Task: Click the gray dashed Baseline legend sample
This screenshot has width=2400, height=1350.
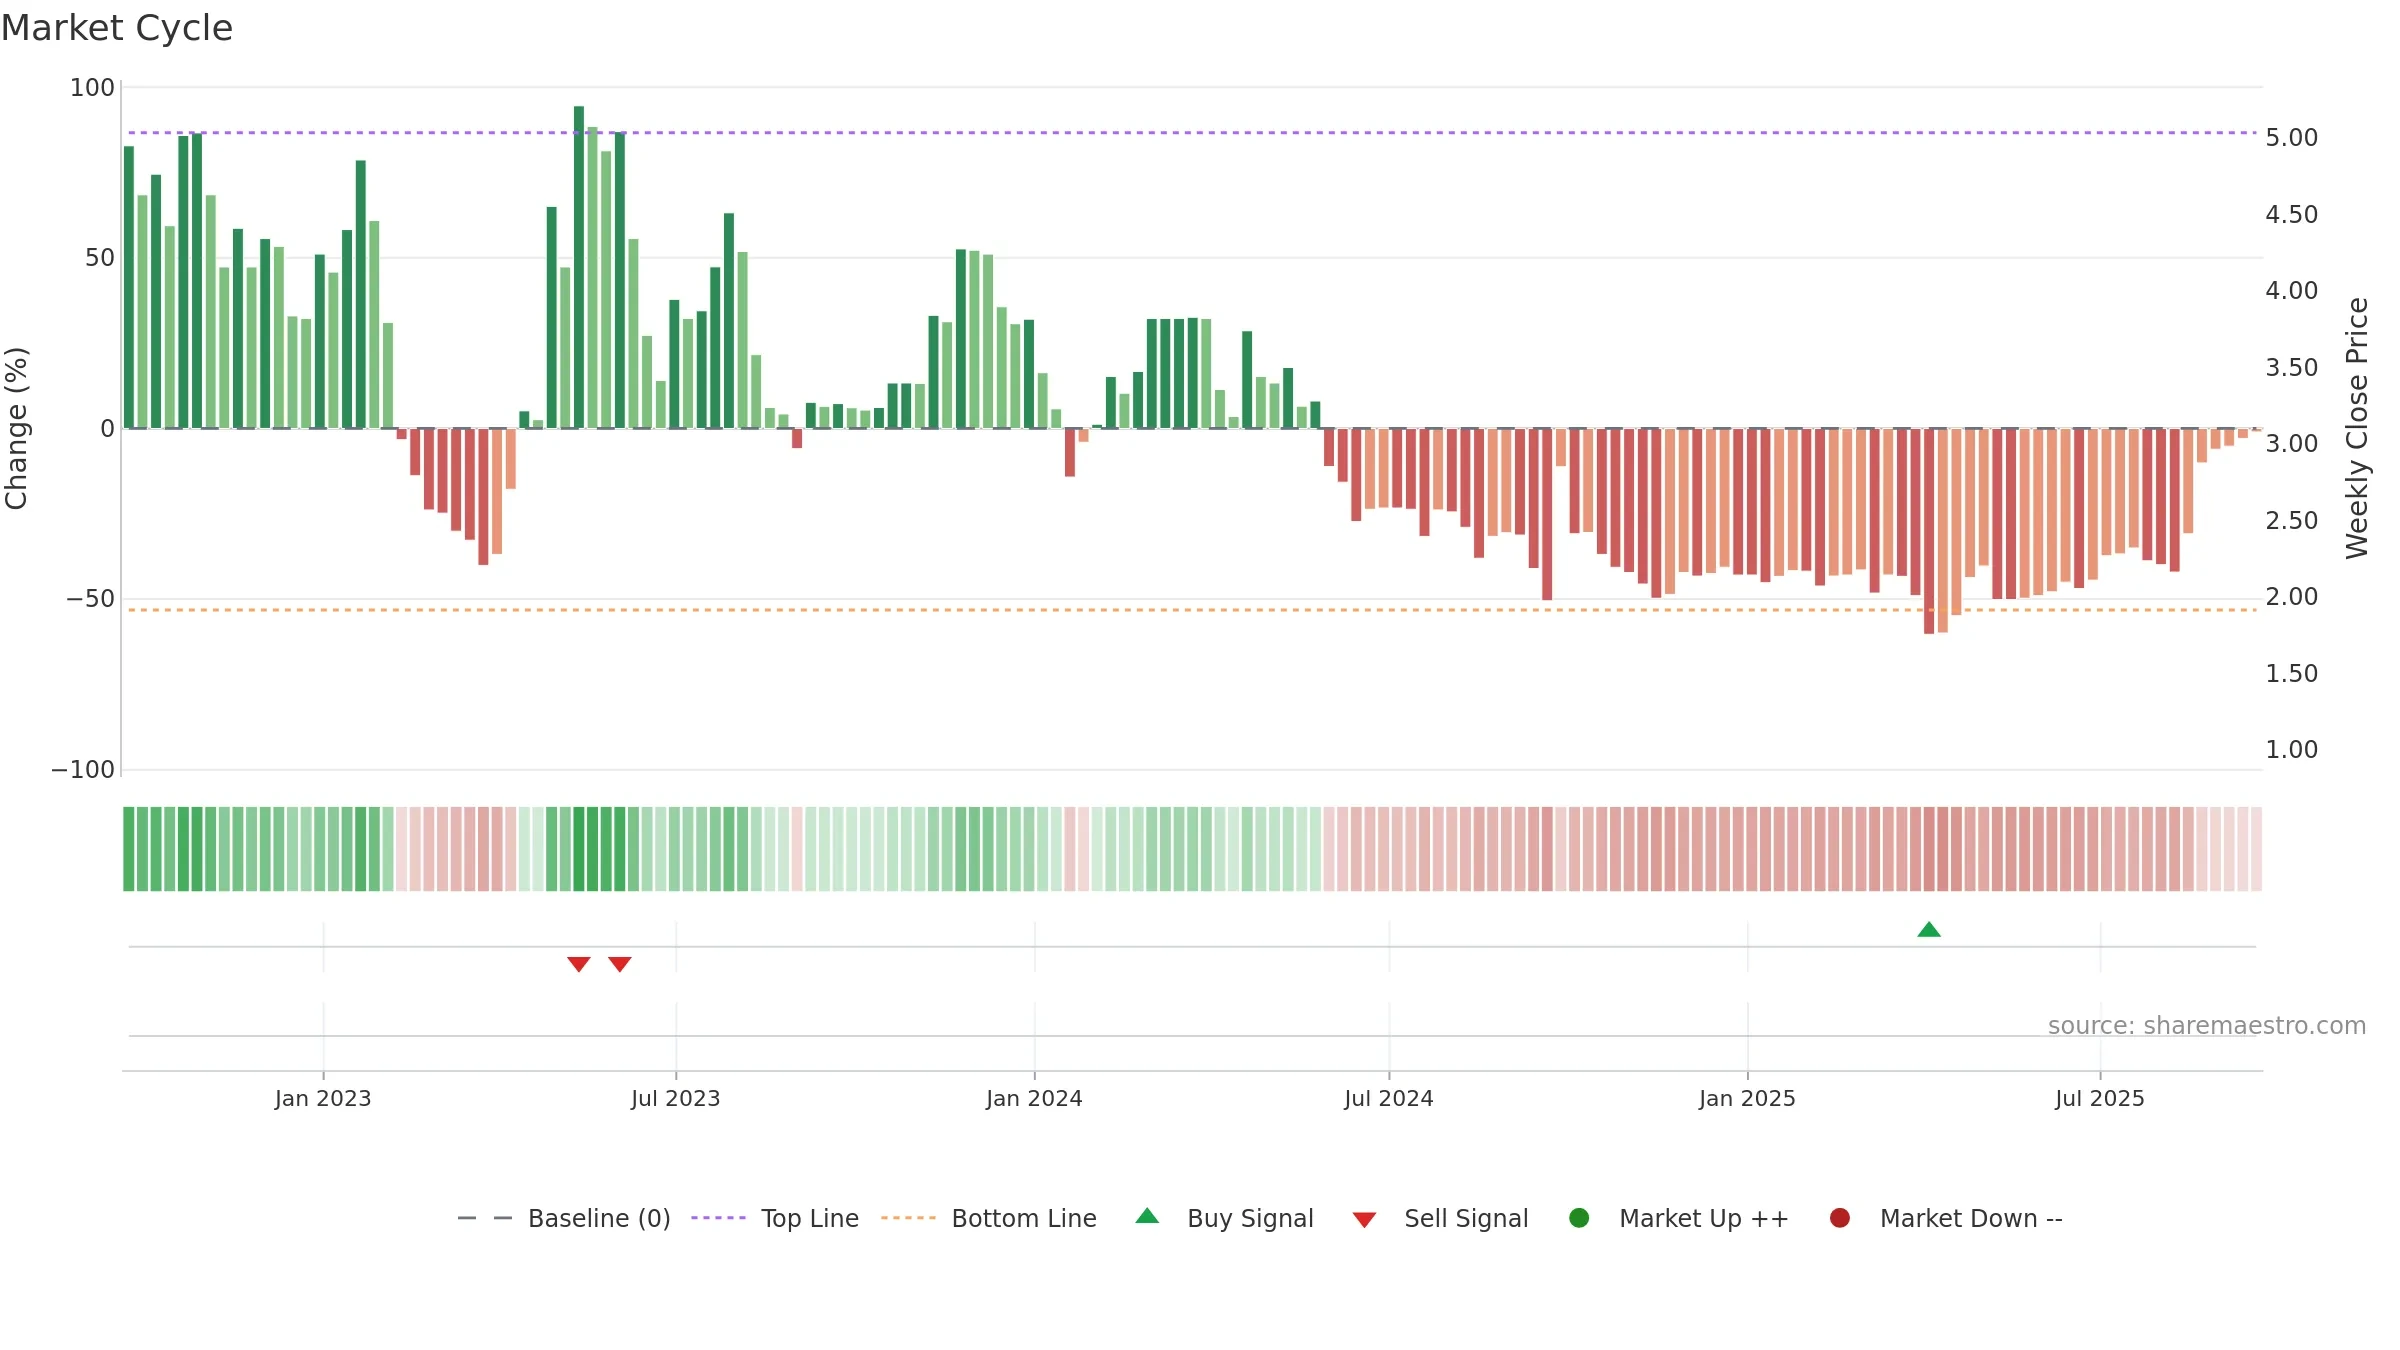Action: point(485,1218)
